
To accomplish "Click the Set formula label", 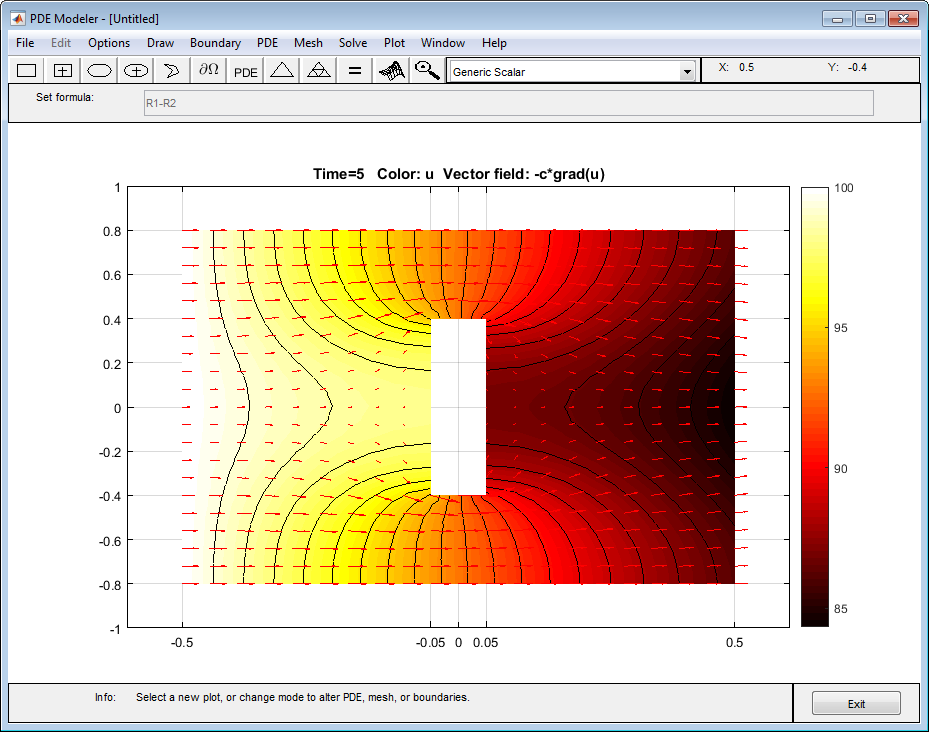I will [x=65, y=97].
